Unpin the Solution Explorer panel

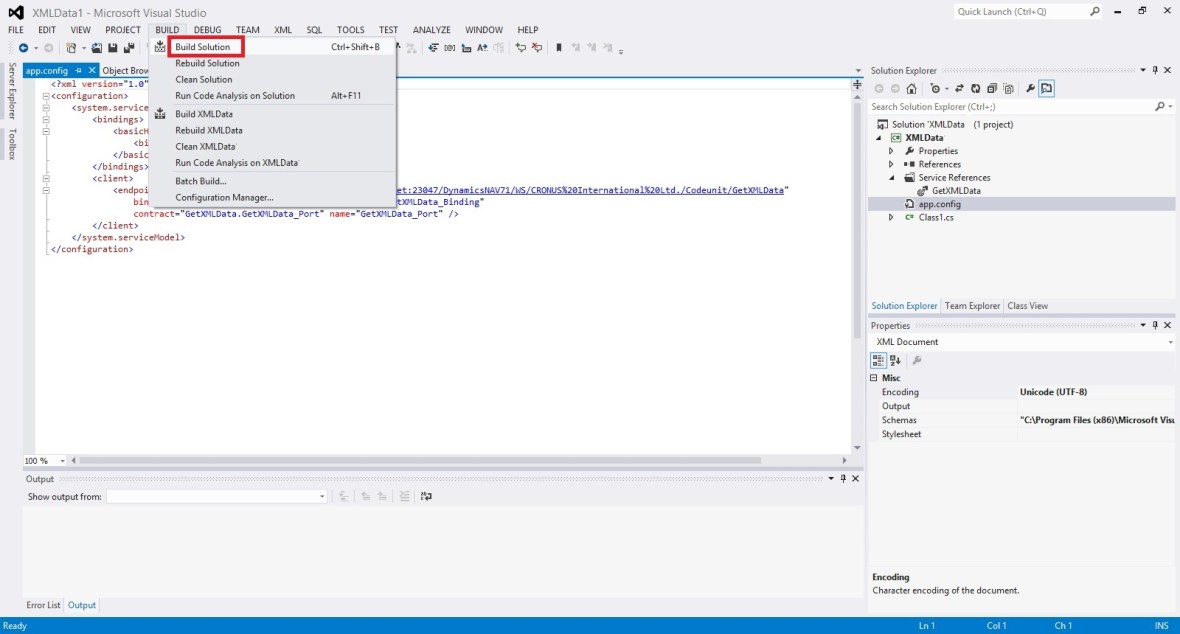[1156, 70]
